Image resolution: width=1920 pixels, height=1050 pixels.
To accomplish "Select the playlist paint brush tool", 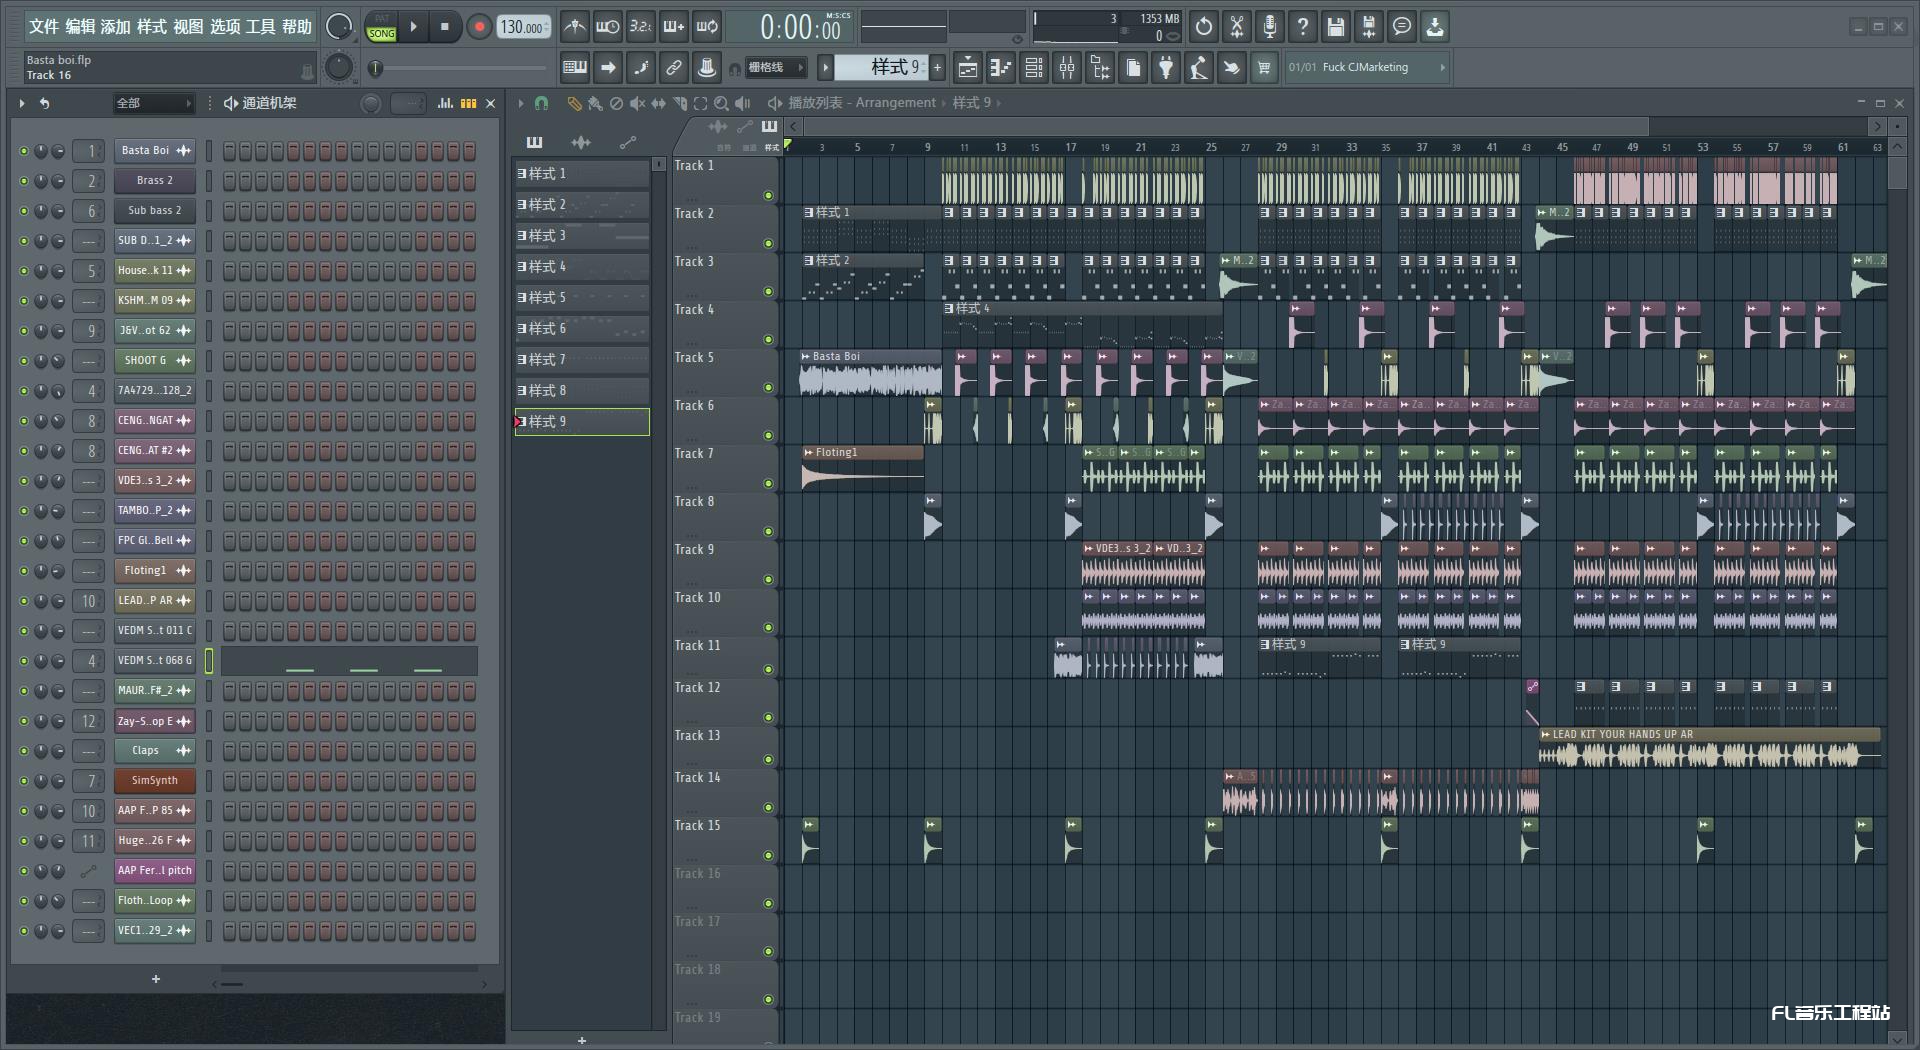I will click(595, 103).
